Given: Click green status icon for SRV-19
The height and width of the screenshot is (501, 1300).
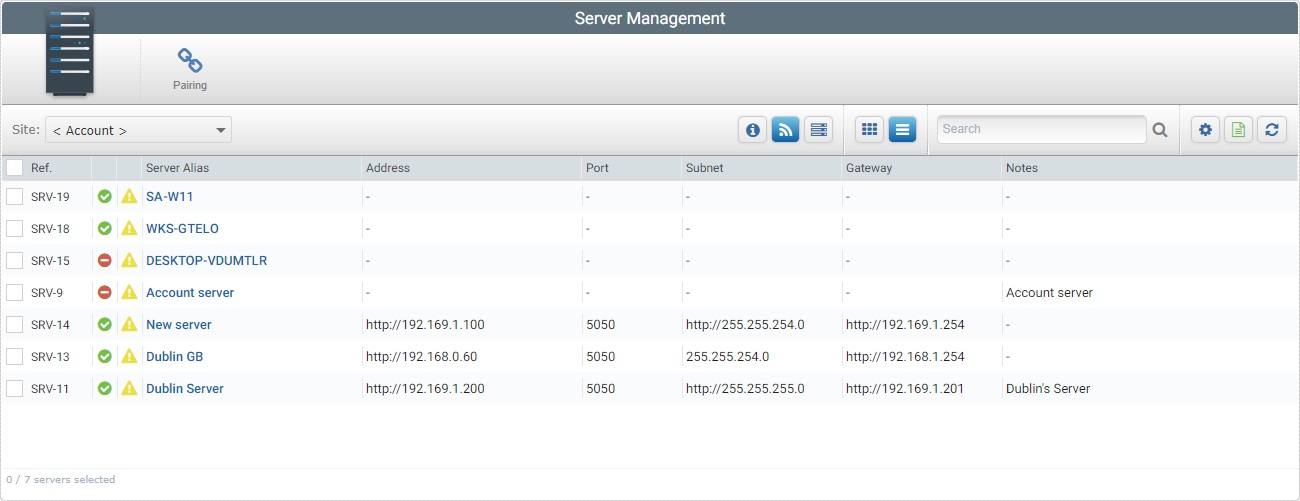Looking at the screenshot, I should (x=104, y=196).
